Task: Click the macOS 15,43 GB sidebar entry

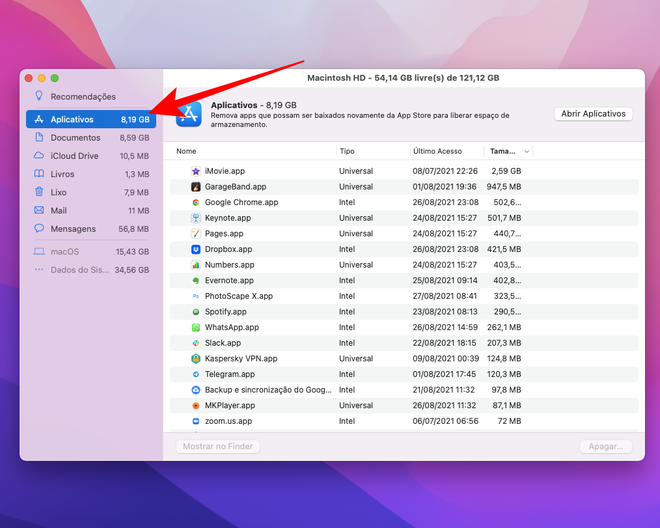Action: coord(91,251)
